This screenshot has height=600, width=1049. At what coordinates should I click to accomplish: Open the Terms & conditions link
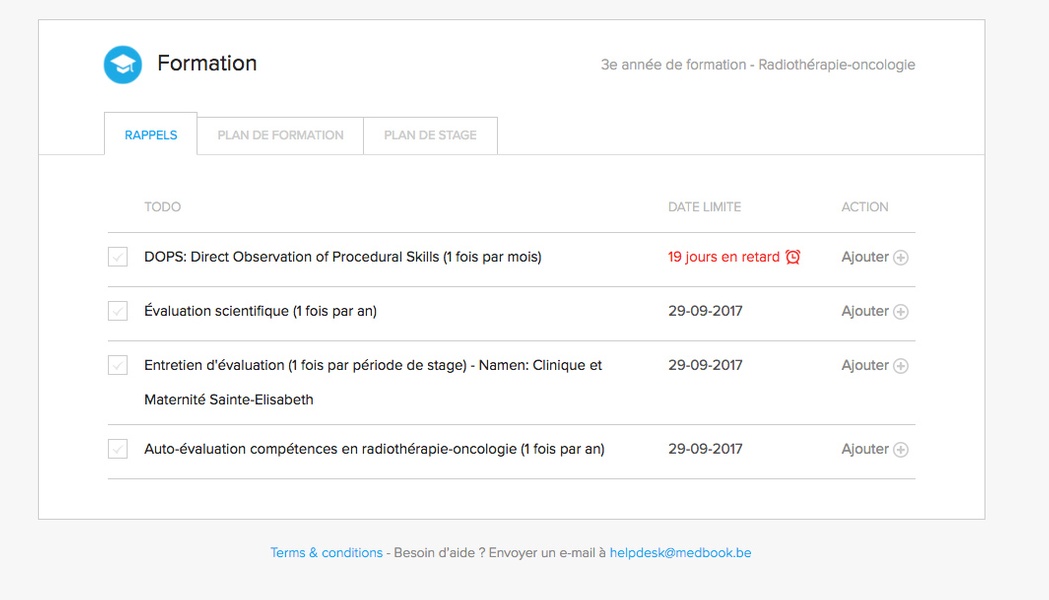(x=326, y=553)
